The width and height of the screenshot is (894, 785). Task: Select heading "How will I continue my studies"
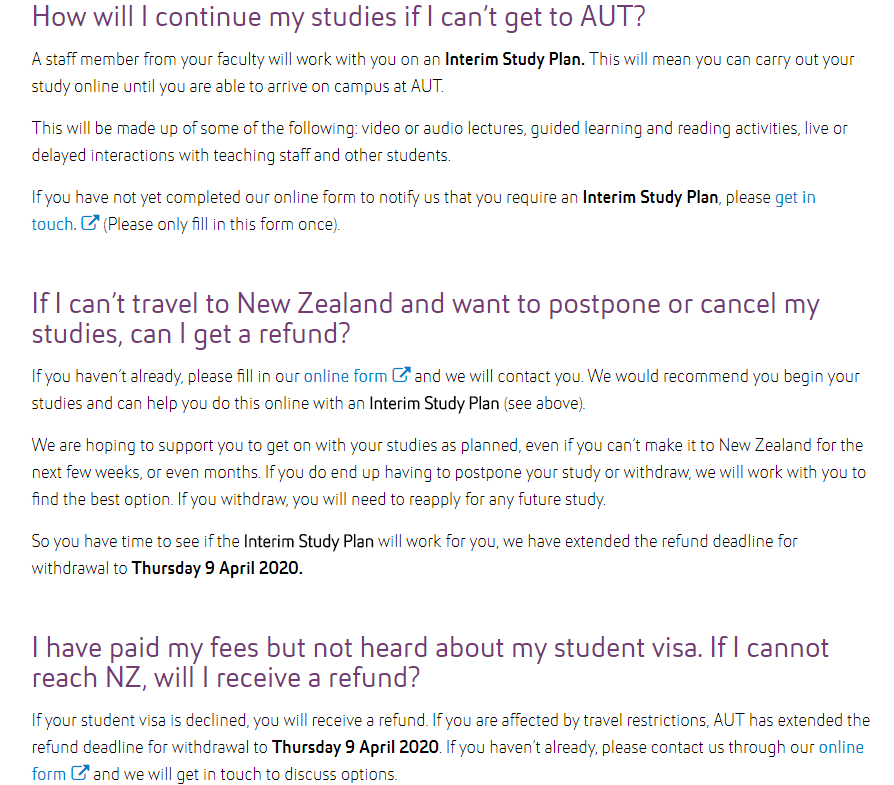[x=339, y=17]
